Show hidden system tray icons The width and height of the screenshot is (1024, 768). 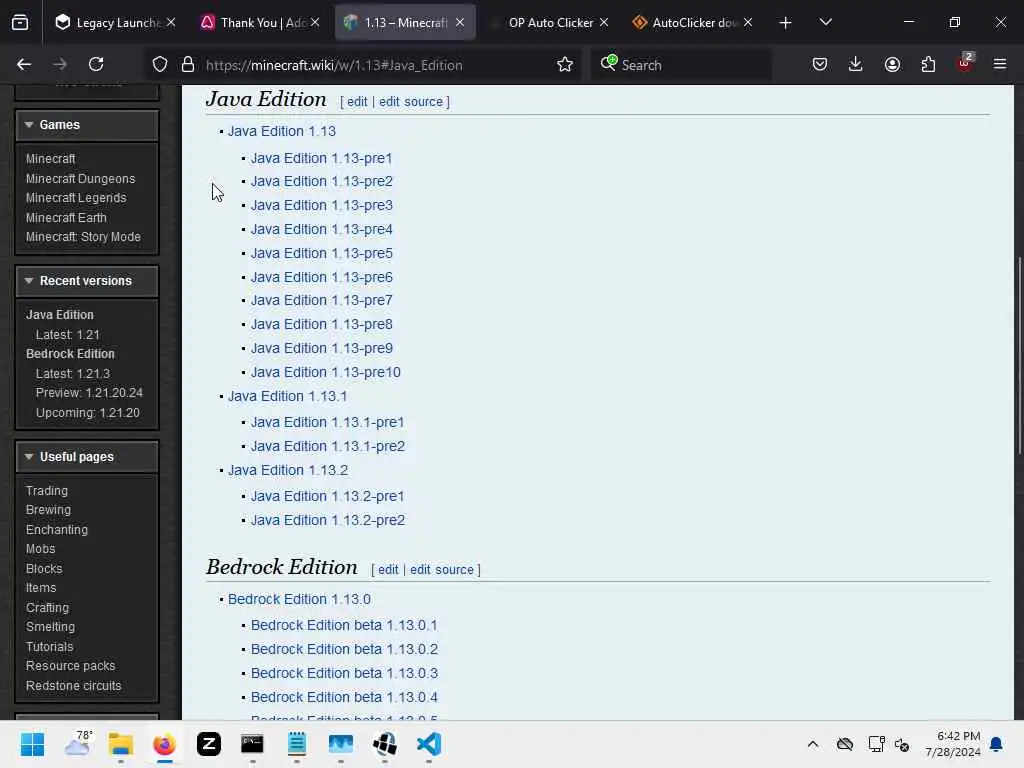[x=812, y=744]
